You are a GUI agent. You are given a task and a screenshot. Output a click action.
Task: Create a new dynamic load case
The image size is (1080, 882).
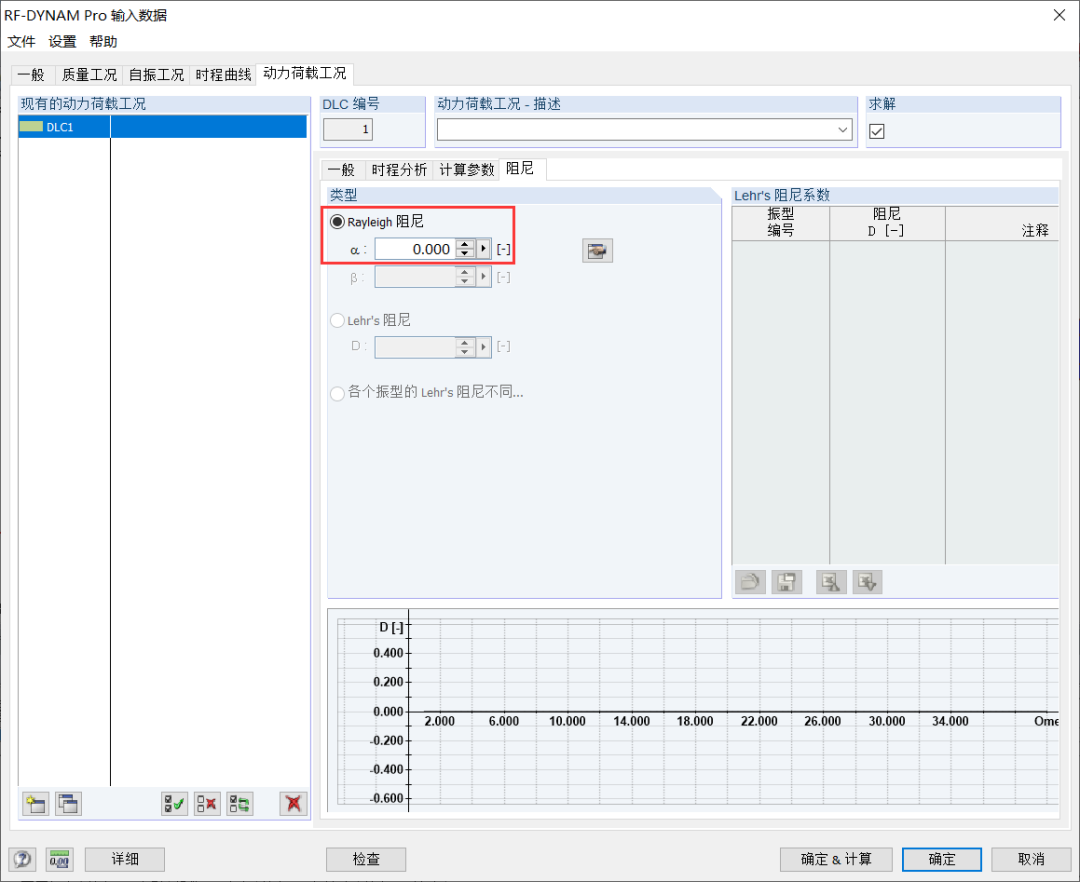pos(35,804)
